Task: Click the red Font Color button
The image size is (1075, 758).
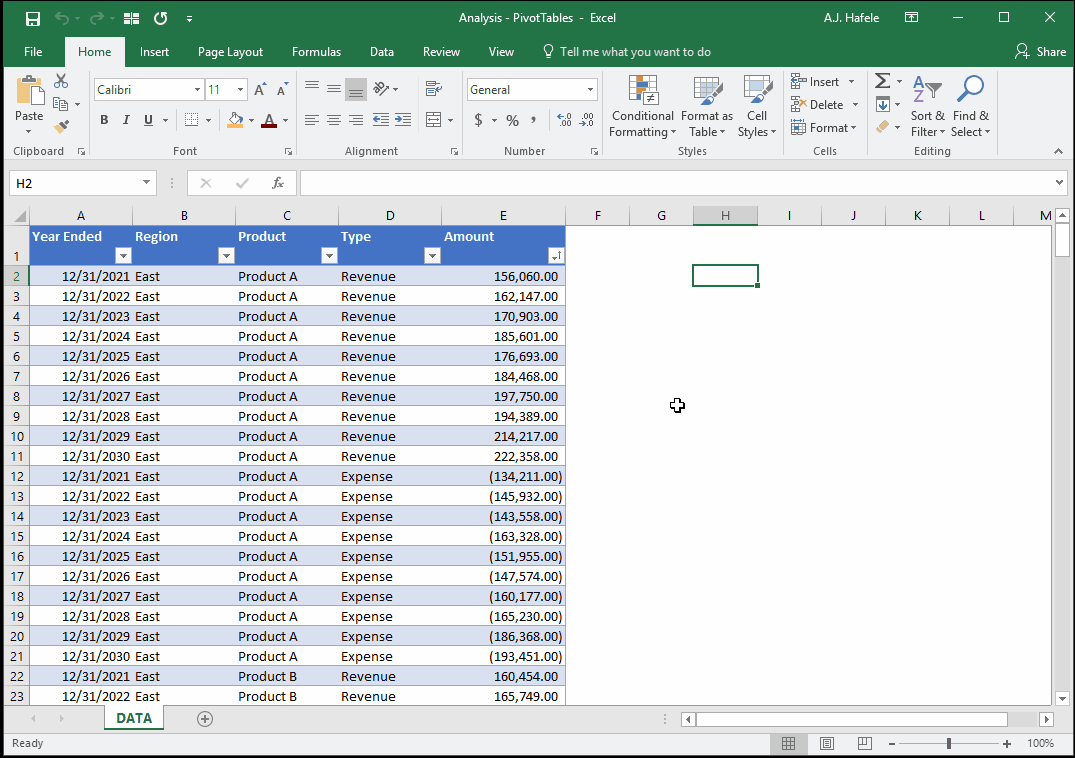Action: click(269, 120)
